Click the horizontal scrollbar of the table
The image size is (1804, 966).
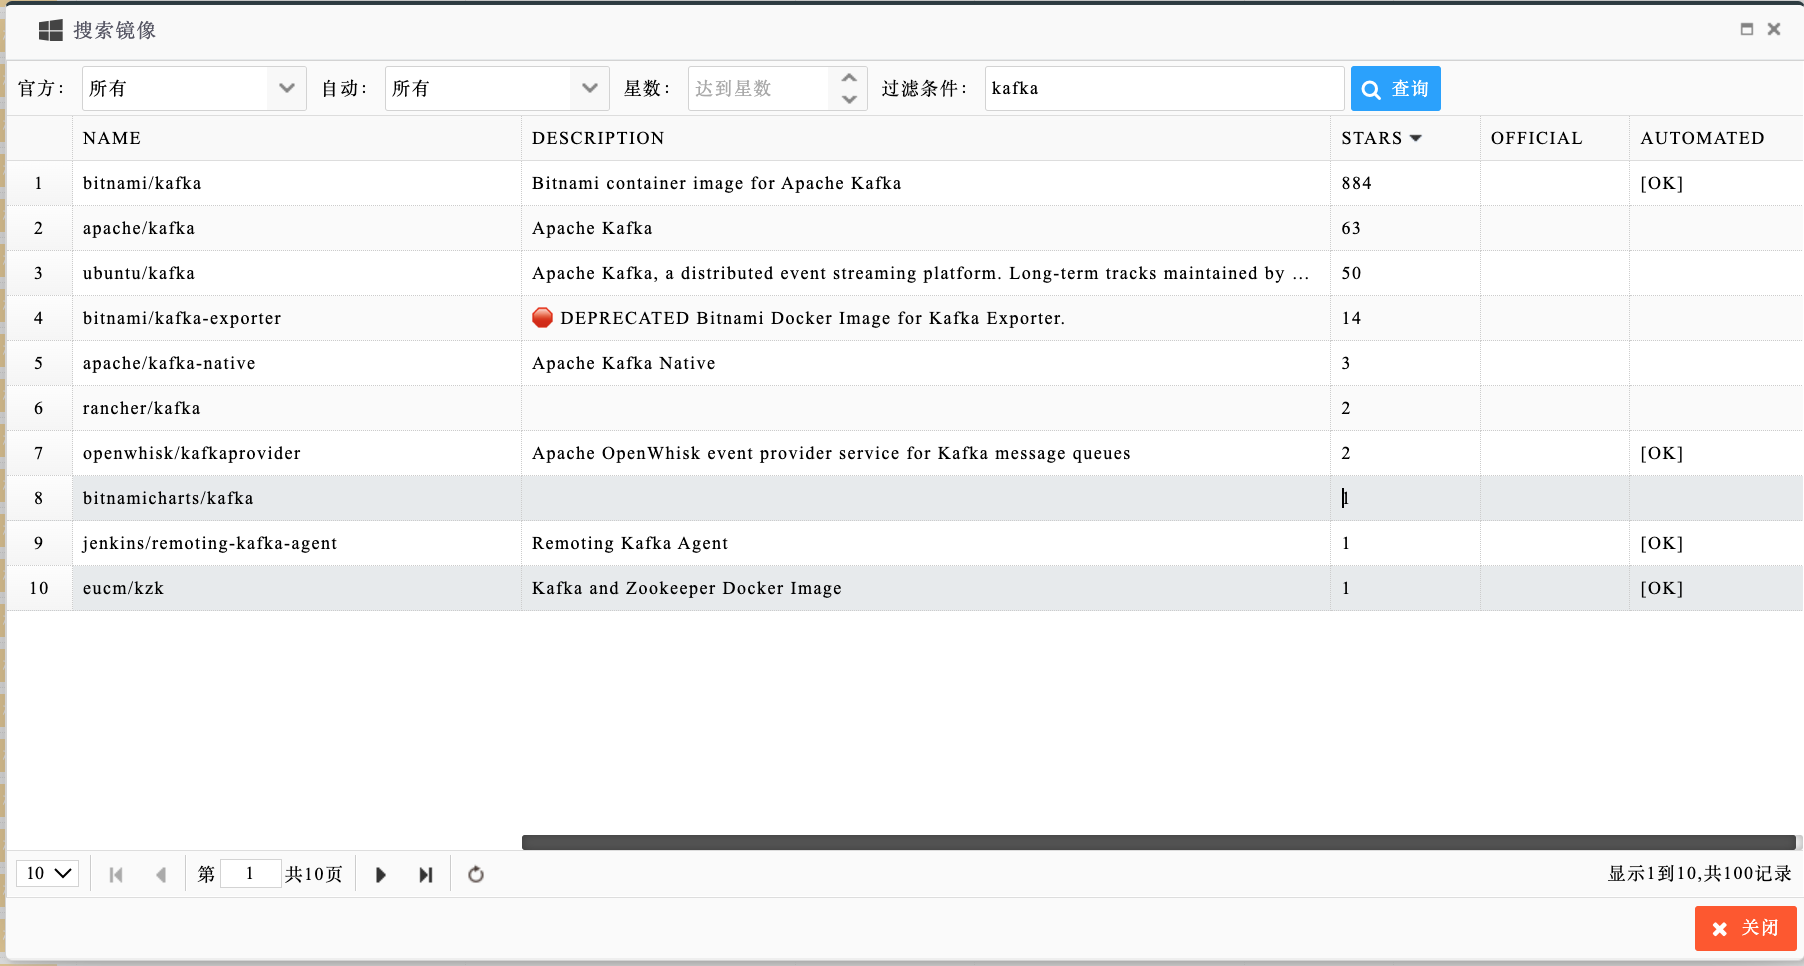pyautogui.click(x=1159, y=842)
